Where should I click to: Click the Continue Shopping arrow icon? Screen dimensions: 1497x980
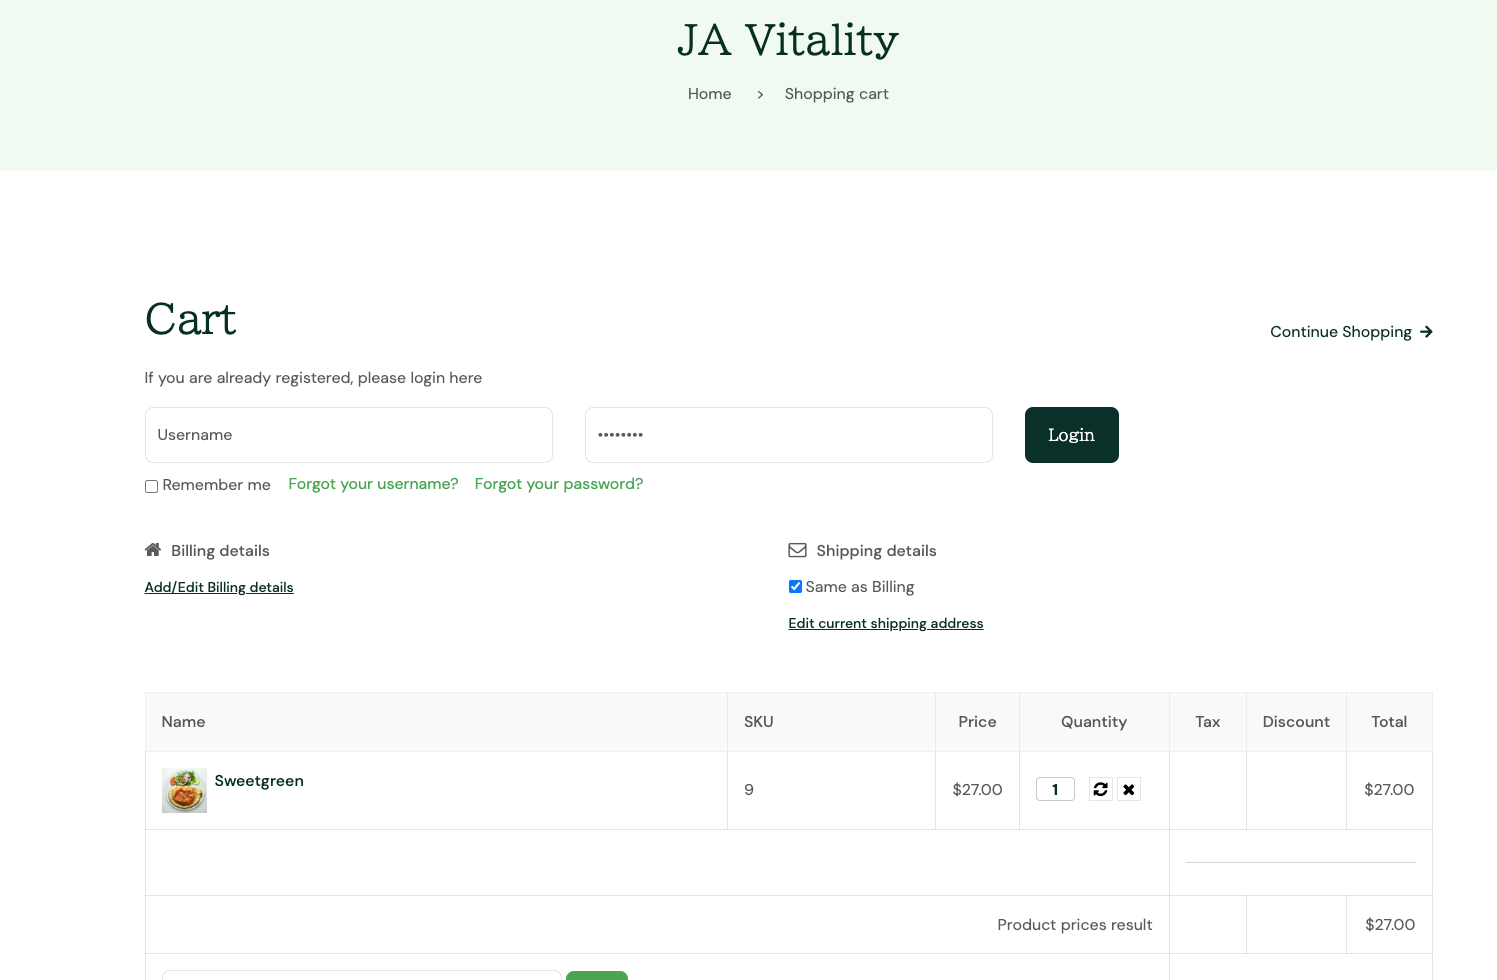click(x=1426, y=332)
